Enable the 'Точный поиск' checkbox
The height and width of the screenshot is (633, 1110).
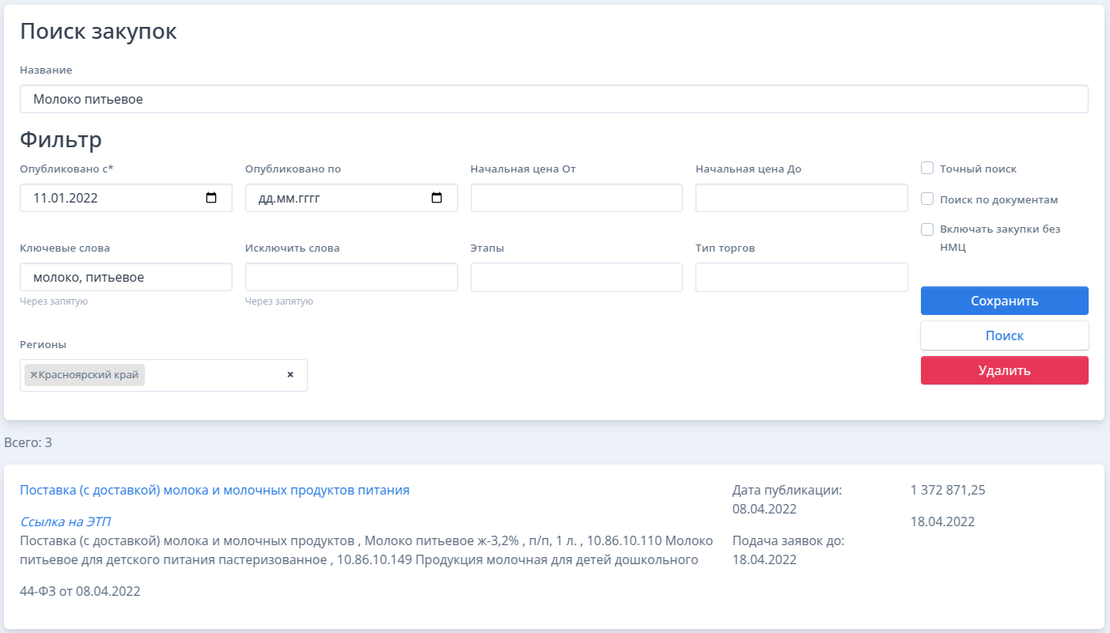point(927,169)
